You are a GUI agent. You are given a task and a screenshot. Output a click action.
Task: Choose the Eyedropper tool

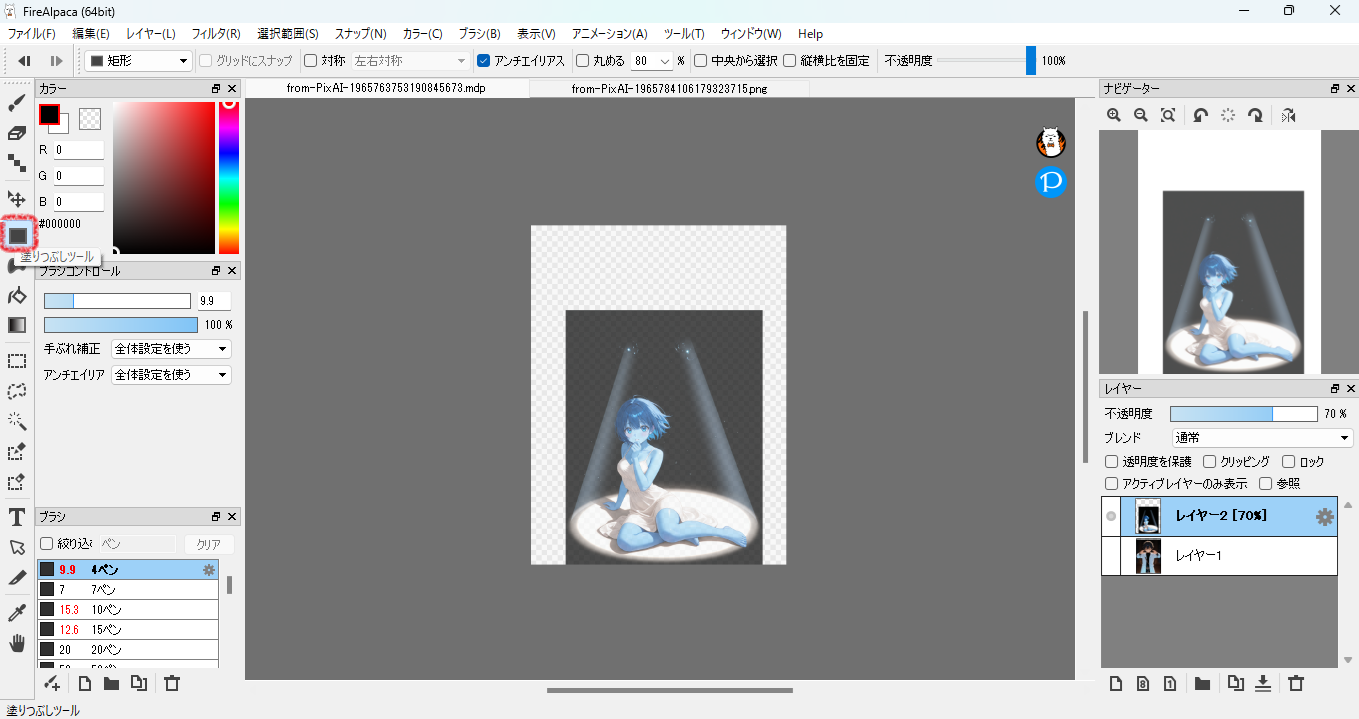point(17,612)
